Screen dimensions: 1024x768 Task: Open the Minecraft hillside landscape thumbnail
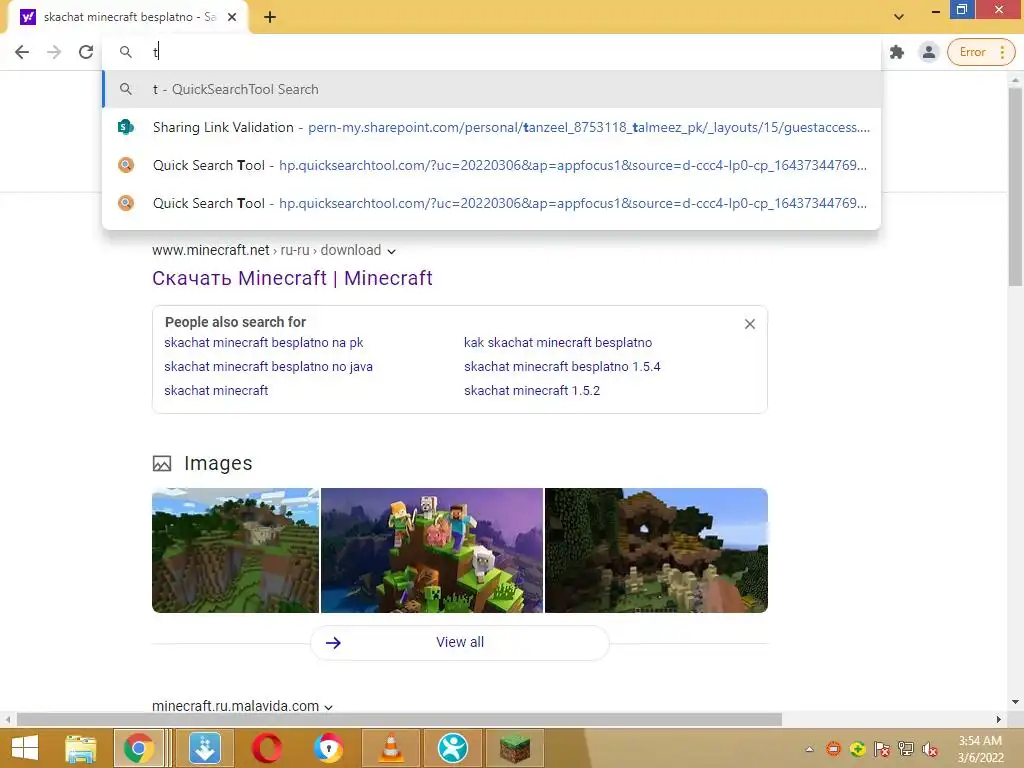tap(235, 551)
